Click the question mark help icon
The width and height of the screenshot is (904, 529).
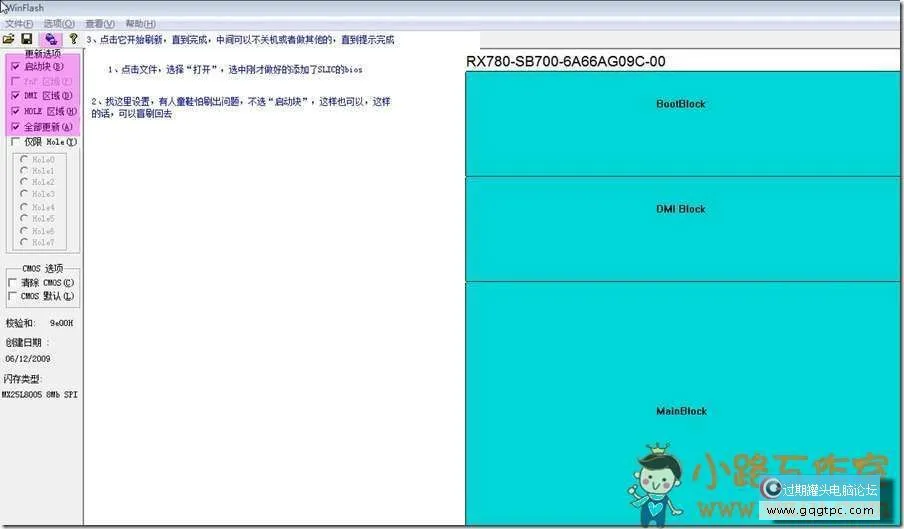(x=73, y=39)
